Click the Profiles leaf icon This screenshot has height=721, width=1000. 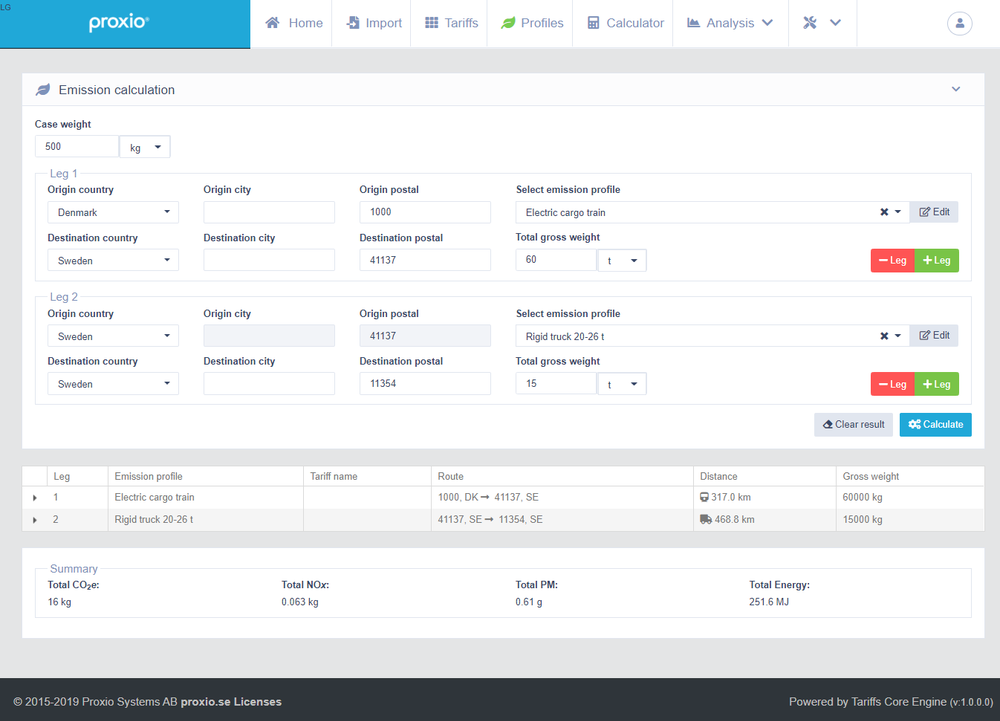click(x=508, y=23)
